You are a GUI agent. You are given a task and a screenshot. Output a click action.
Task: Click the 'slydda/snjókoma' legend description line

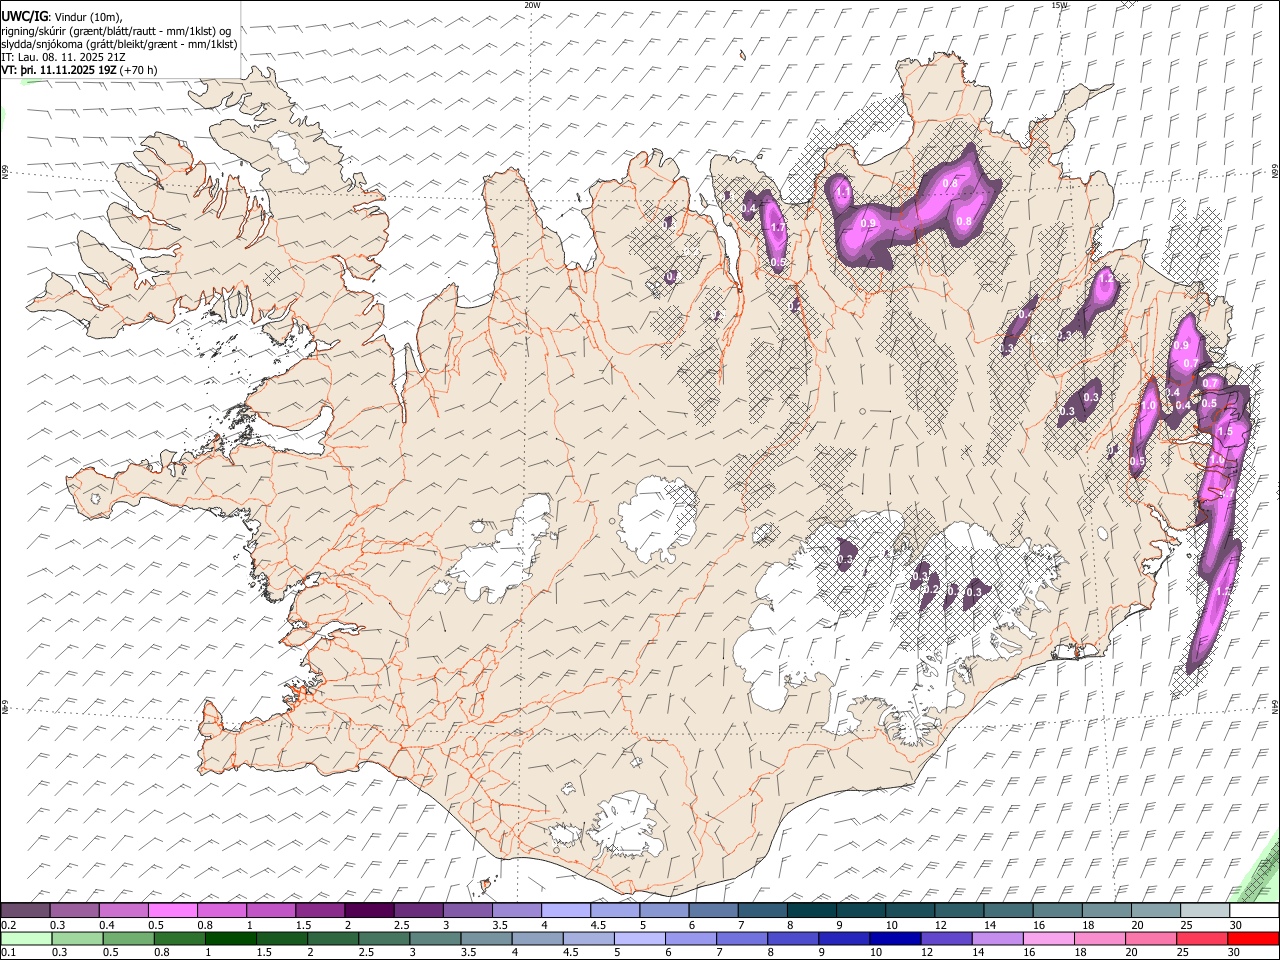(x=119, y=44)
